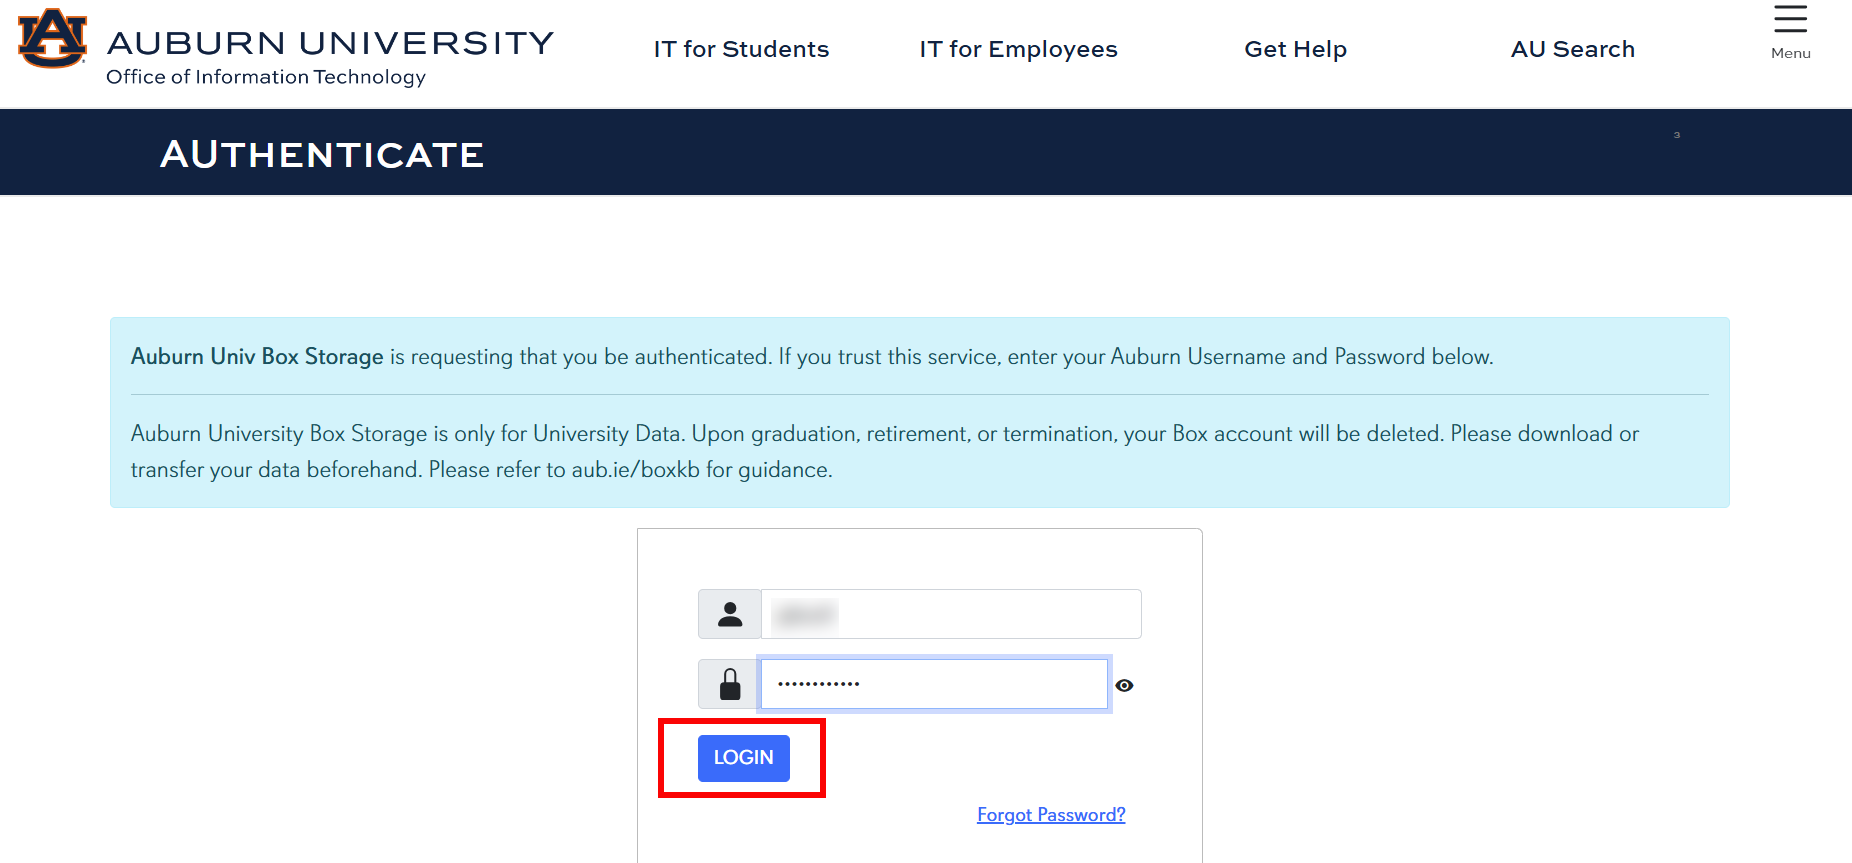Click the Menu label under the hamburger

coord(1790,53)
